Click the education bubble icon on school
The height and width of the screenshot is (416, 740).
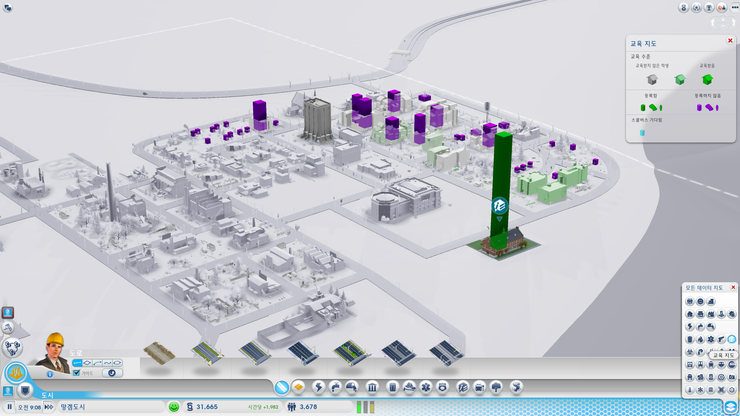(x=499, y=205)
